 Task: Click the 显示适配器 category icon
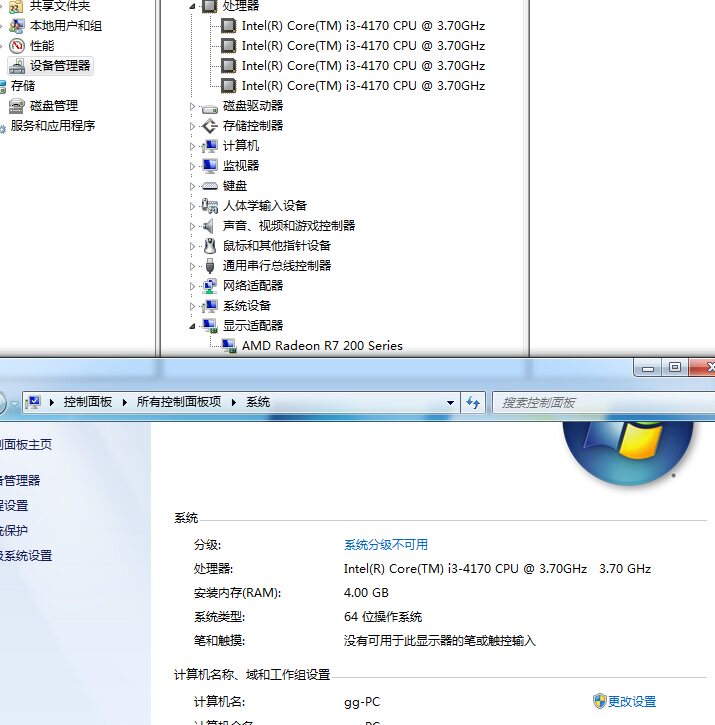(210, 326)
